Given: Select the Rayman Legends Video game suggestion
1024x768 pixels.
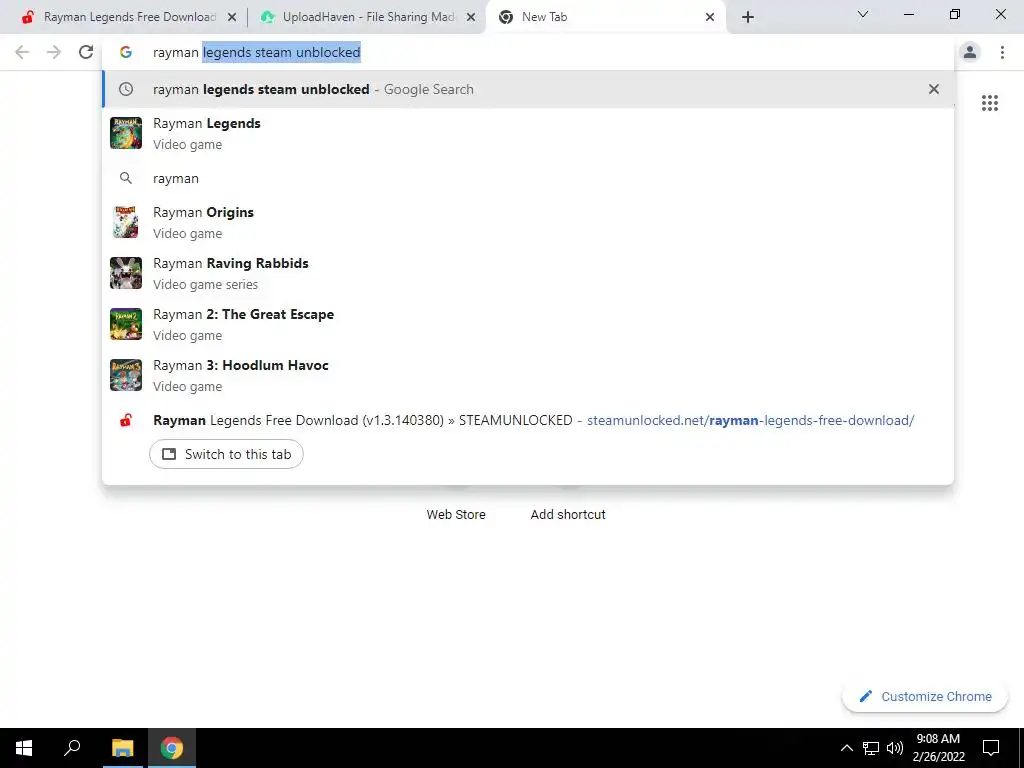Looking at the screenshot, I should pyautogui.click(x=528, y=133).
